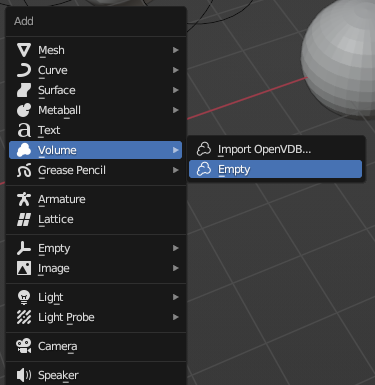
Task: Click the Light bulb icon
Action: click(x=24, y=297)
